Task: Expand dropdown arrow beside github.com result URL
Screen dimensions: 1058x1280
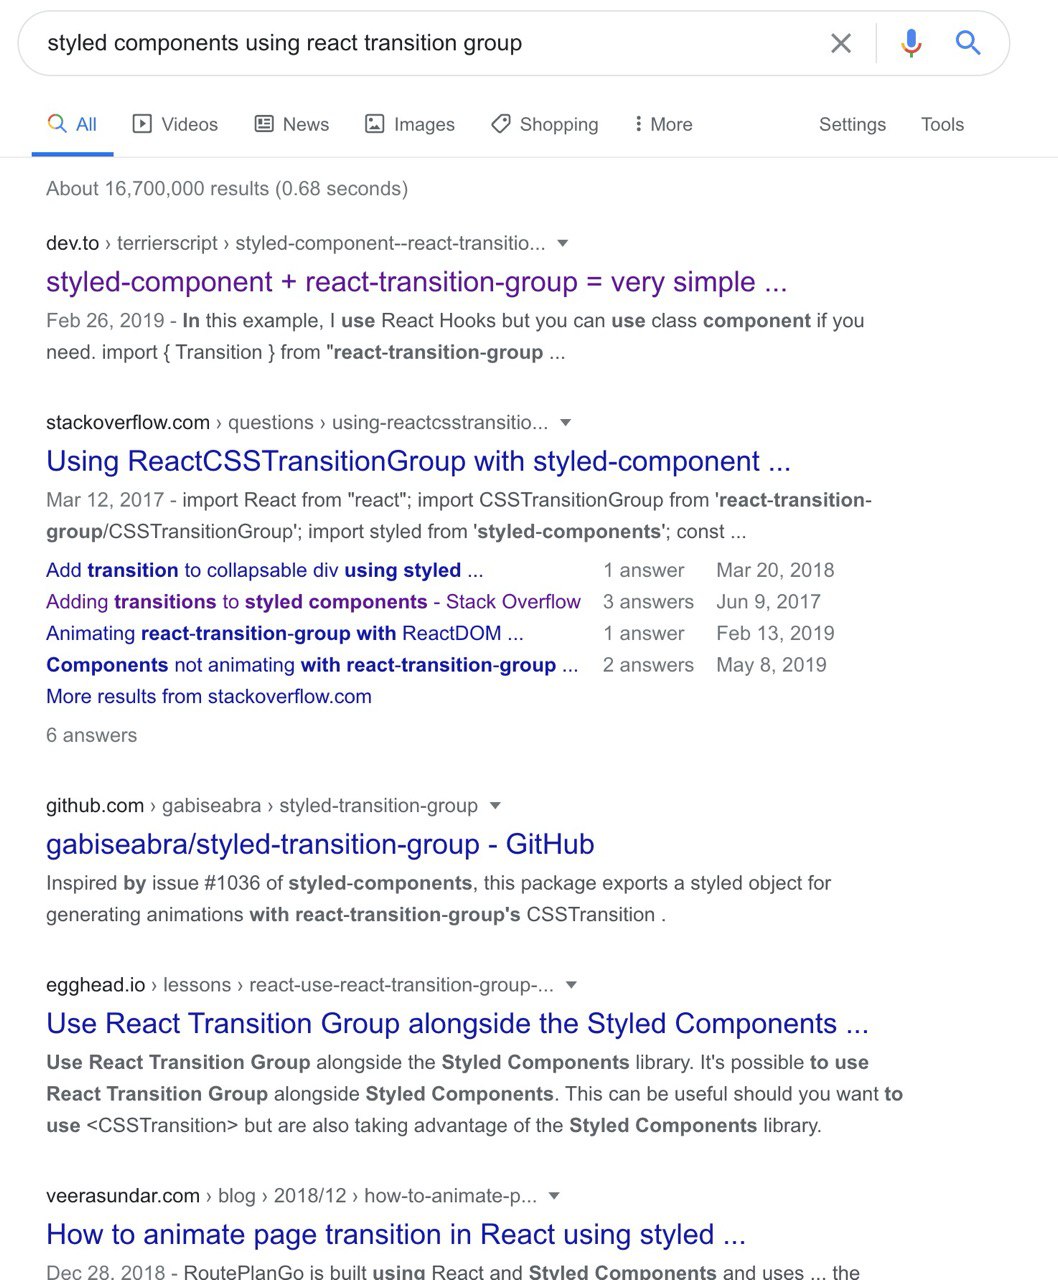Action: [495, 805]
